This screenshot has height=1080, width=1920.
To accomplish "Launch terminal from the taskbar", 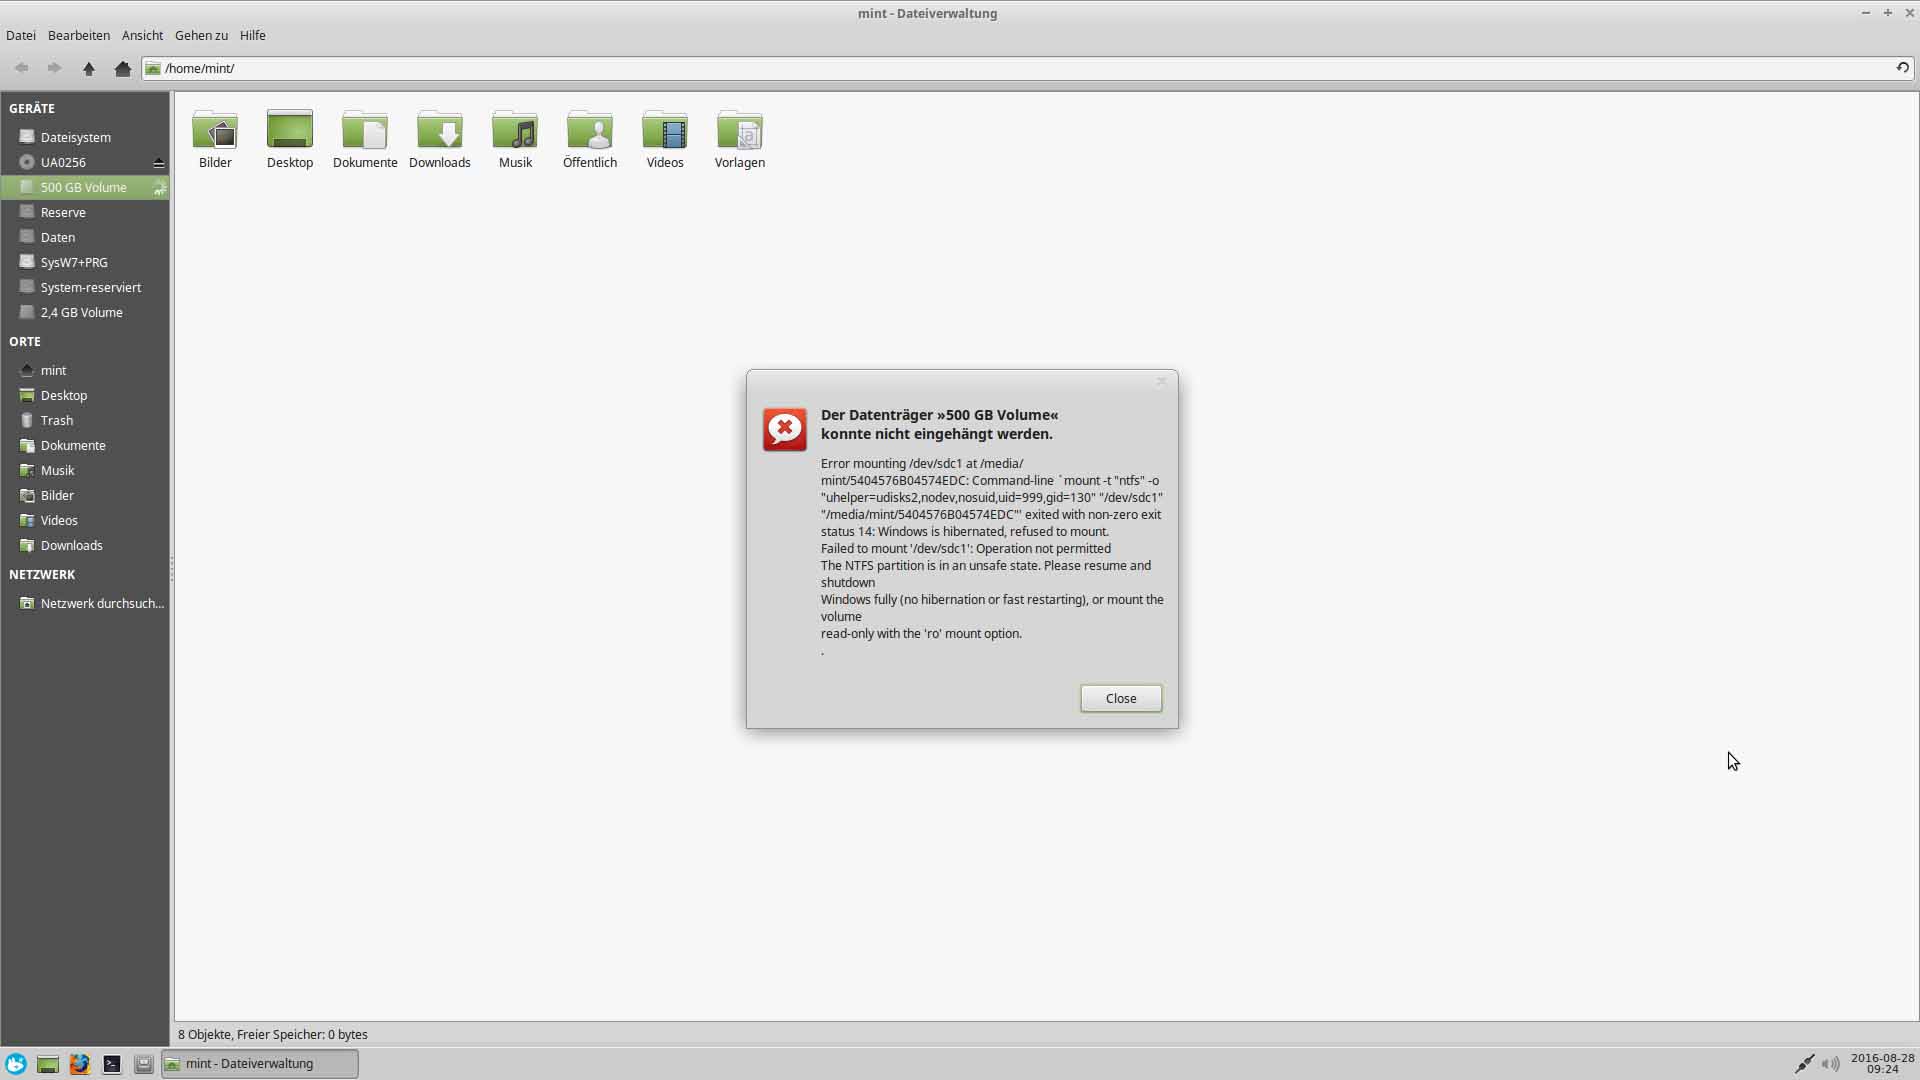I will 112,1064.
